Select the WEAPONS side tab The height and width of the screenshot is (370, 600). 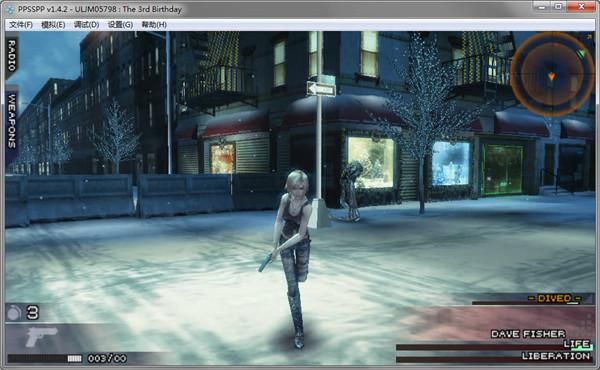click(x=11, y=122)
